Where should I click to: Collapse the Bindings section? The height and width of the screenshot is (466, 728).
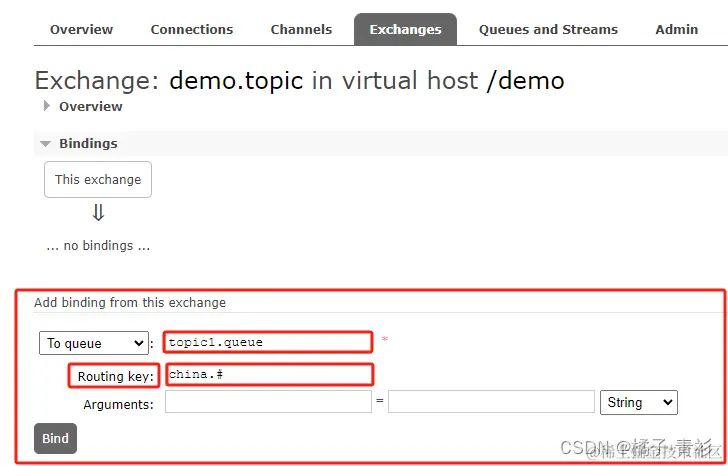[79, 143]
